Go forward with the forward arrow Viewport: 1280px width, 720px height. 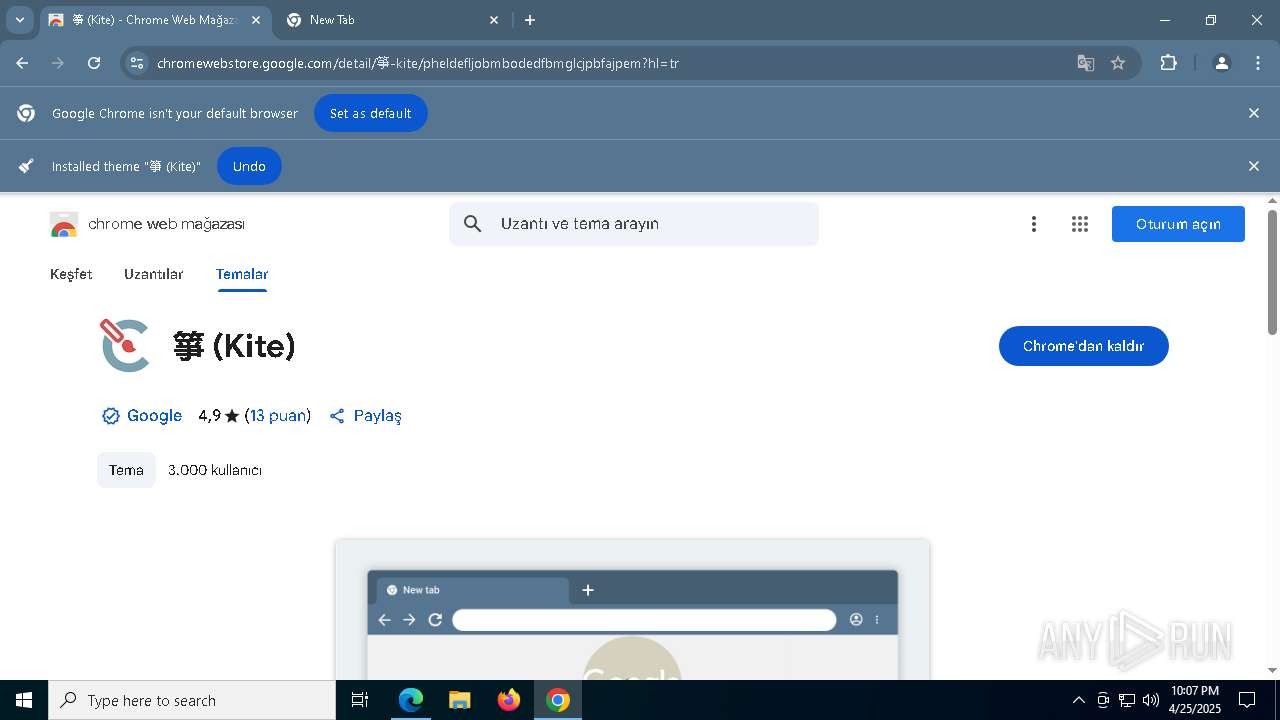(58, 63)
